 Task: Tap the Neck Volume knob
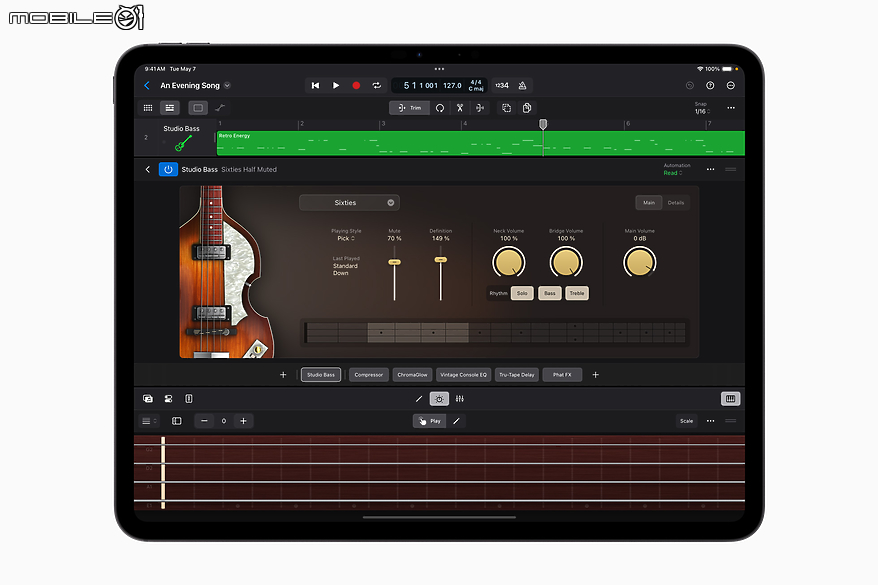pyautogui.click(x=508, y=263)
